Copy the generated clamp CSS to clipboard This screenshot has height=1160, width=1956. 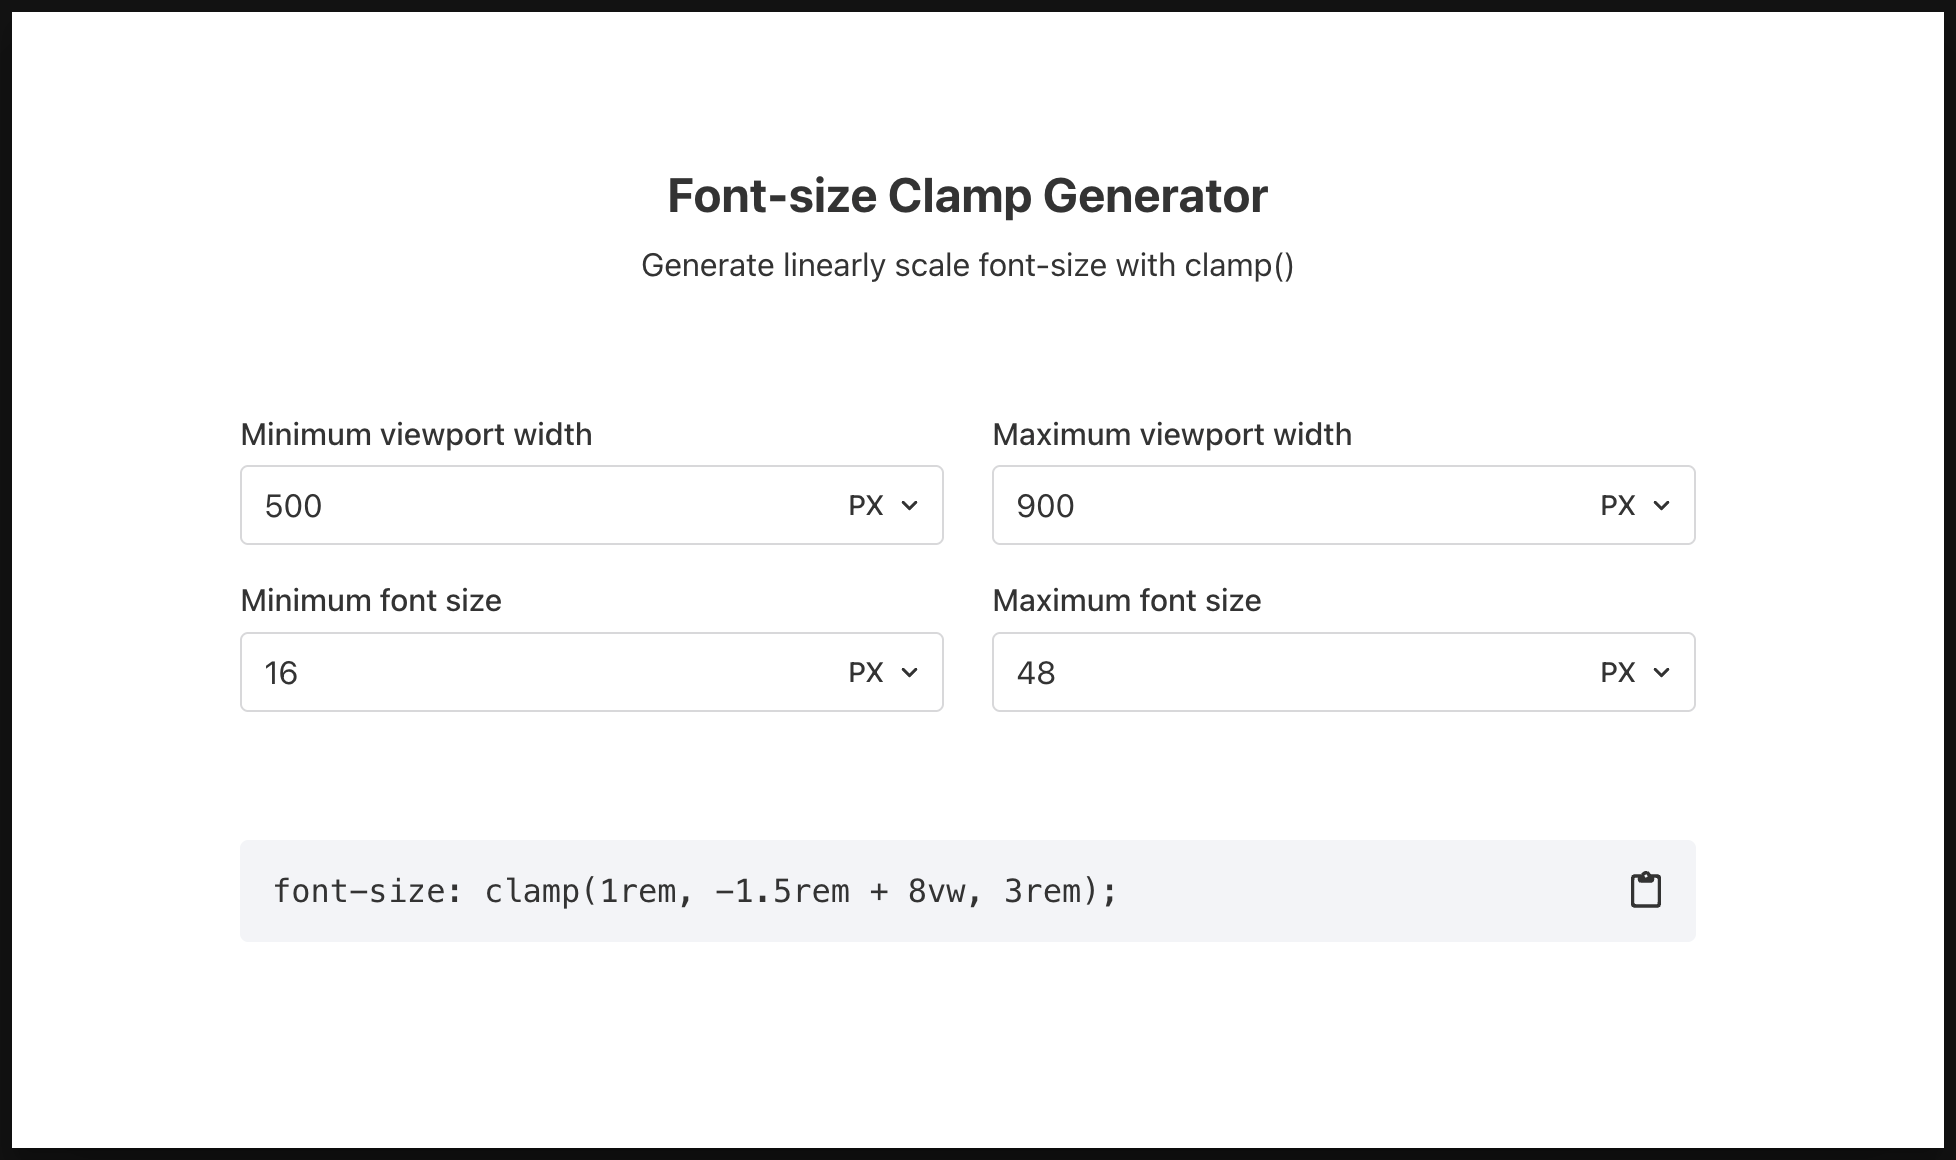1645,890
